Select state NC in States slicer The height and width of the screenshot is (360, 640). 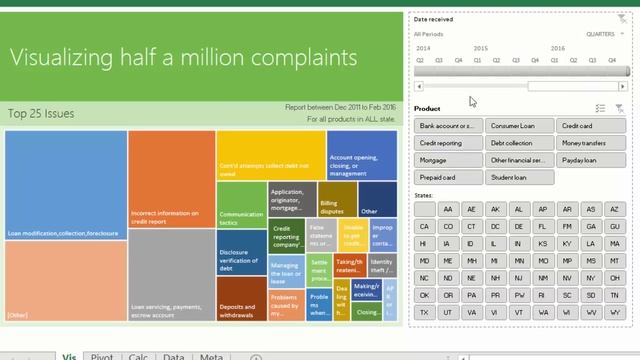click(x=424, y=278)
